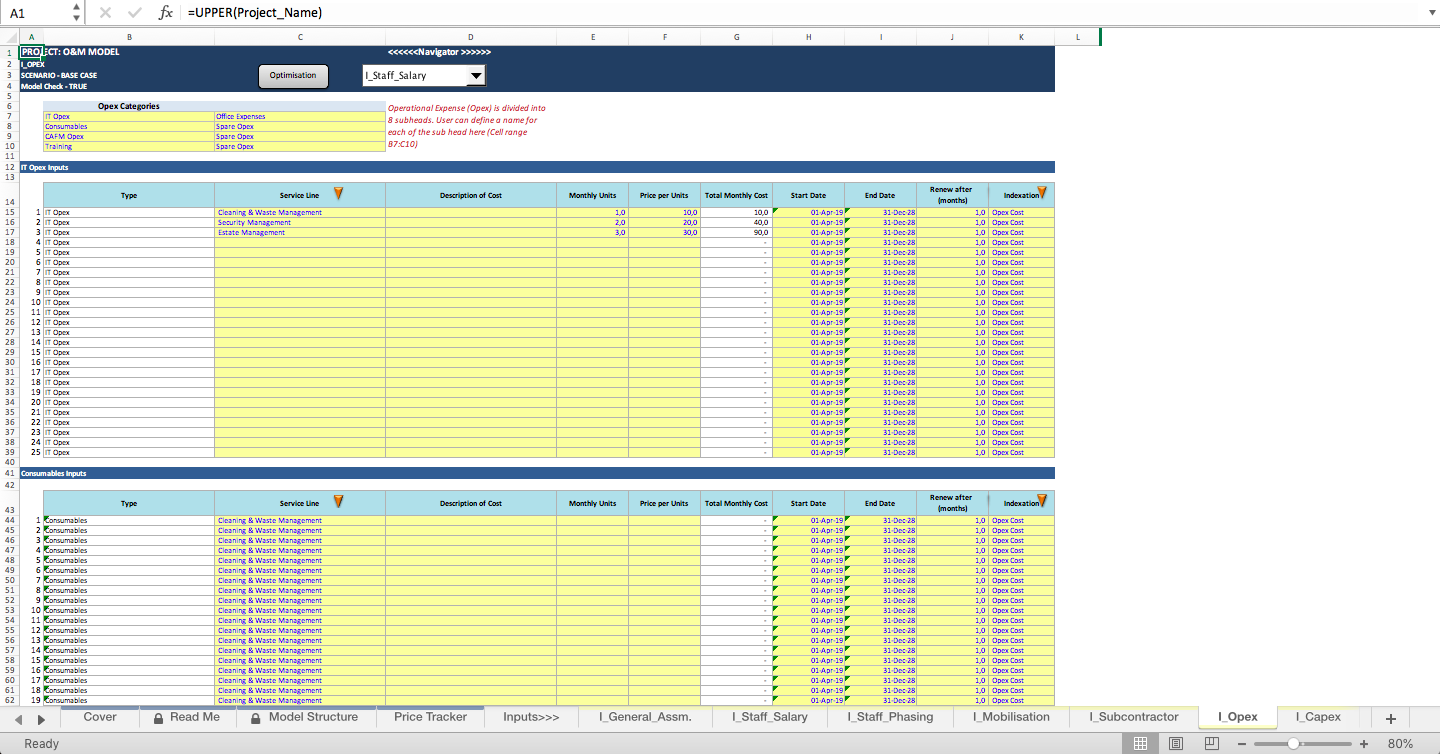Open the Service Line filter funnel dropdown
Viewport: 1440px width, 754px height.
pyautogui.click(x=338, y=194)
